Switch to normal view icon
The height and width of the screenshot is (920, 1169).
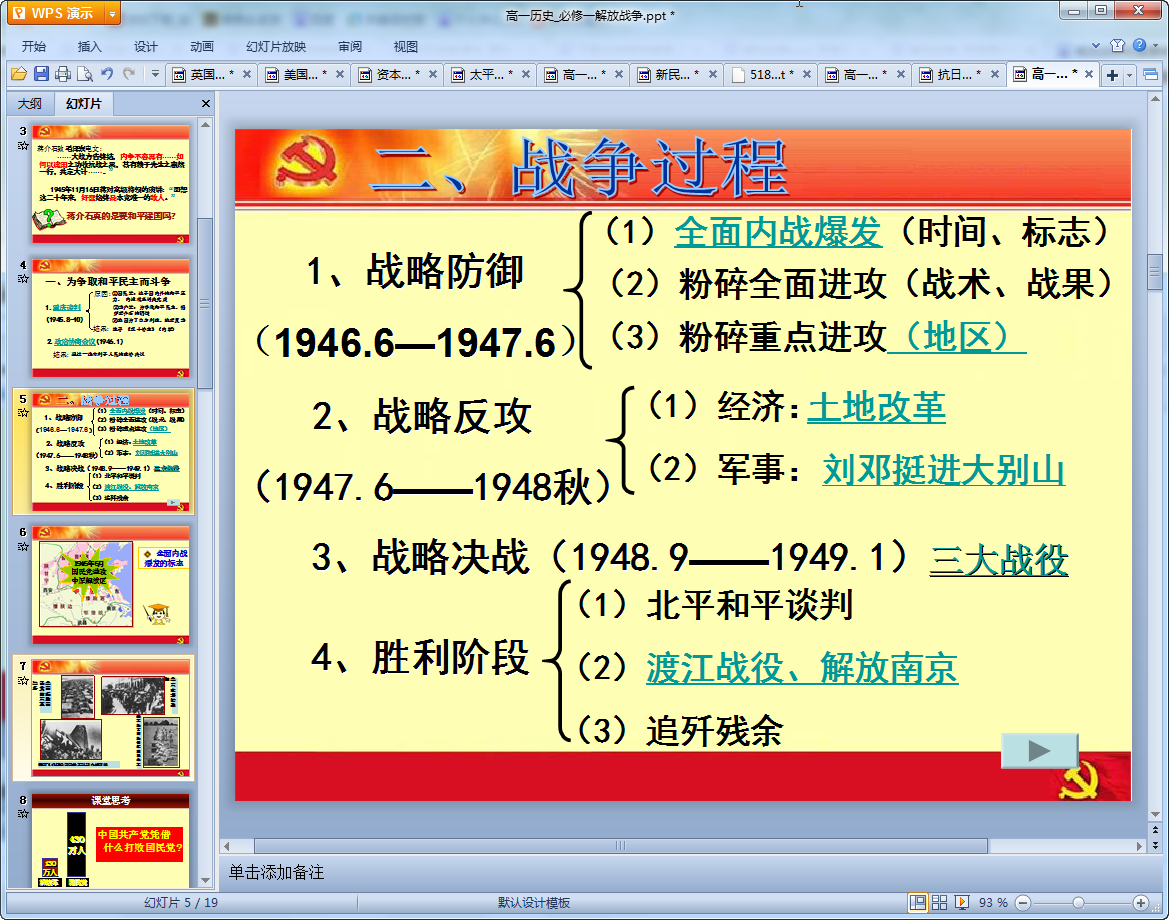pyautogui.click(x=918, y=903)
